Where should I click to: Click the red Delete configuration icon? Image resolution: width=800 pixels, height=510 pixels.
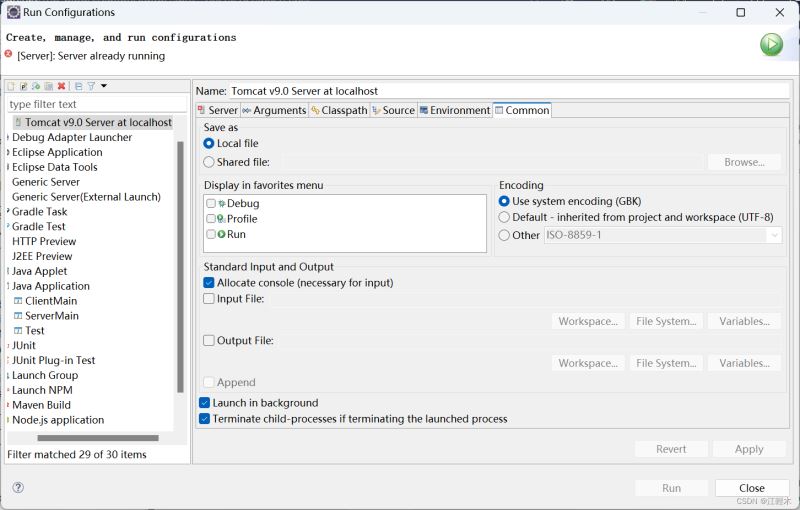point(61,86)
